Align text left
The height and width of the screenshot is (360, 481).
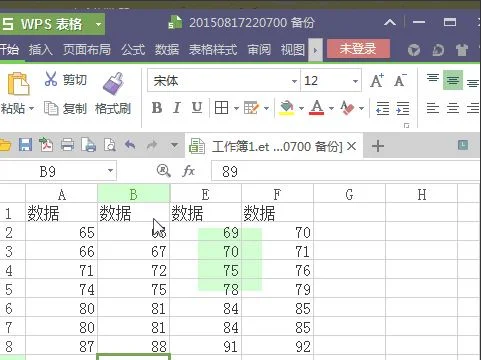point(433,108)
